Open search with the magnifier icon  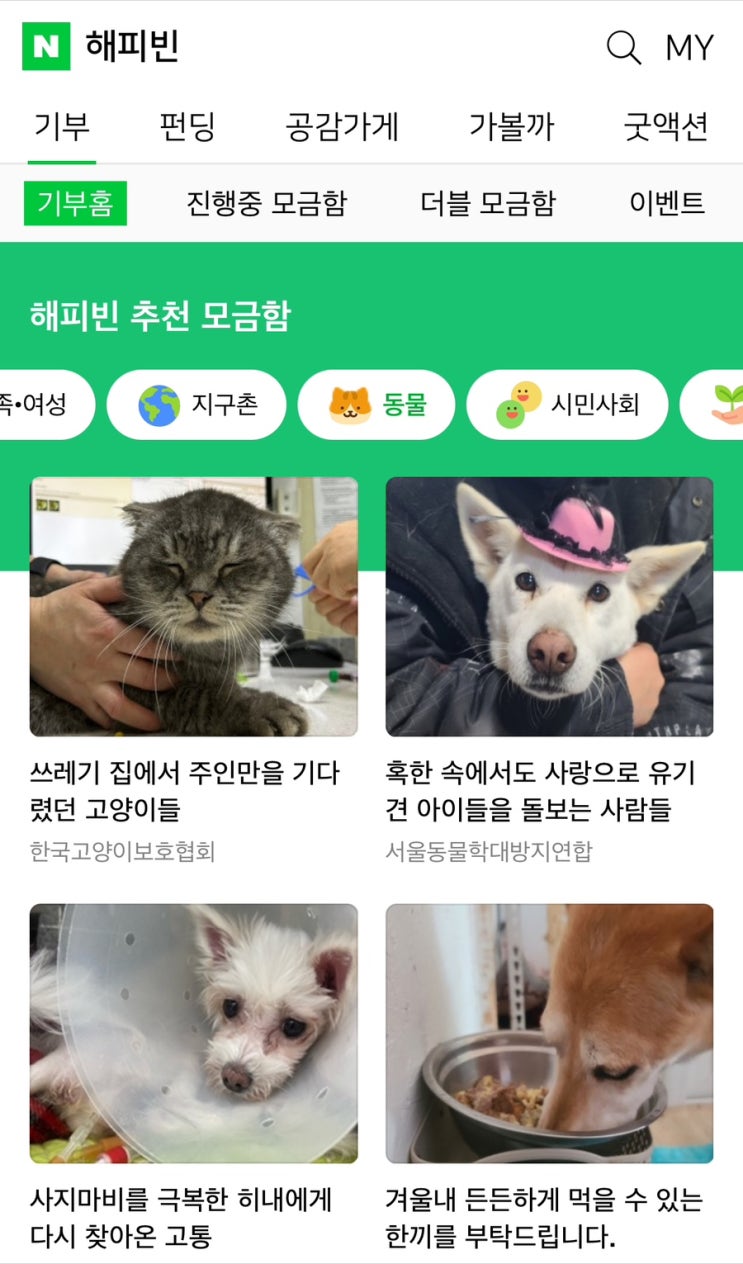[x=624, y=47]
